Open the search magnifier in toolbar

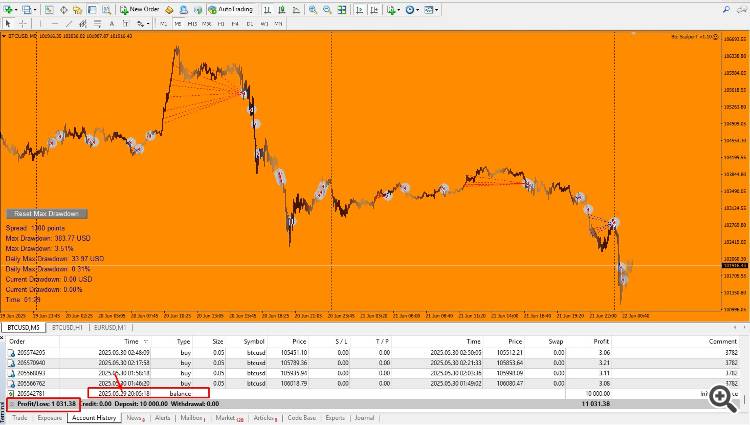click(726, 10)
